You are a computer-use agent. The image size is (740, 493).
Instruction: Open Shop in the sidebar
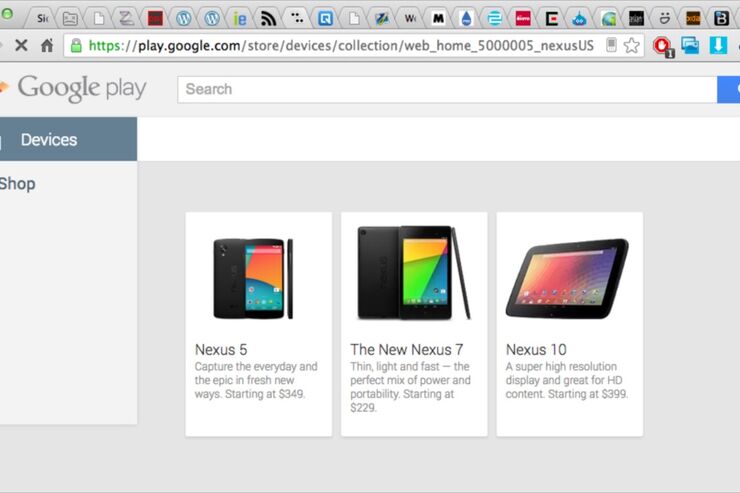click(x=17, y=184)
